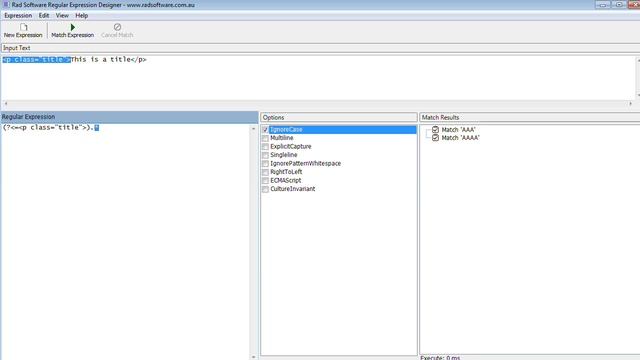
Task: Click the Options panel header
Action: (x=339, y=118)
